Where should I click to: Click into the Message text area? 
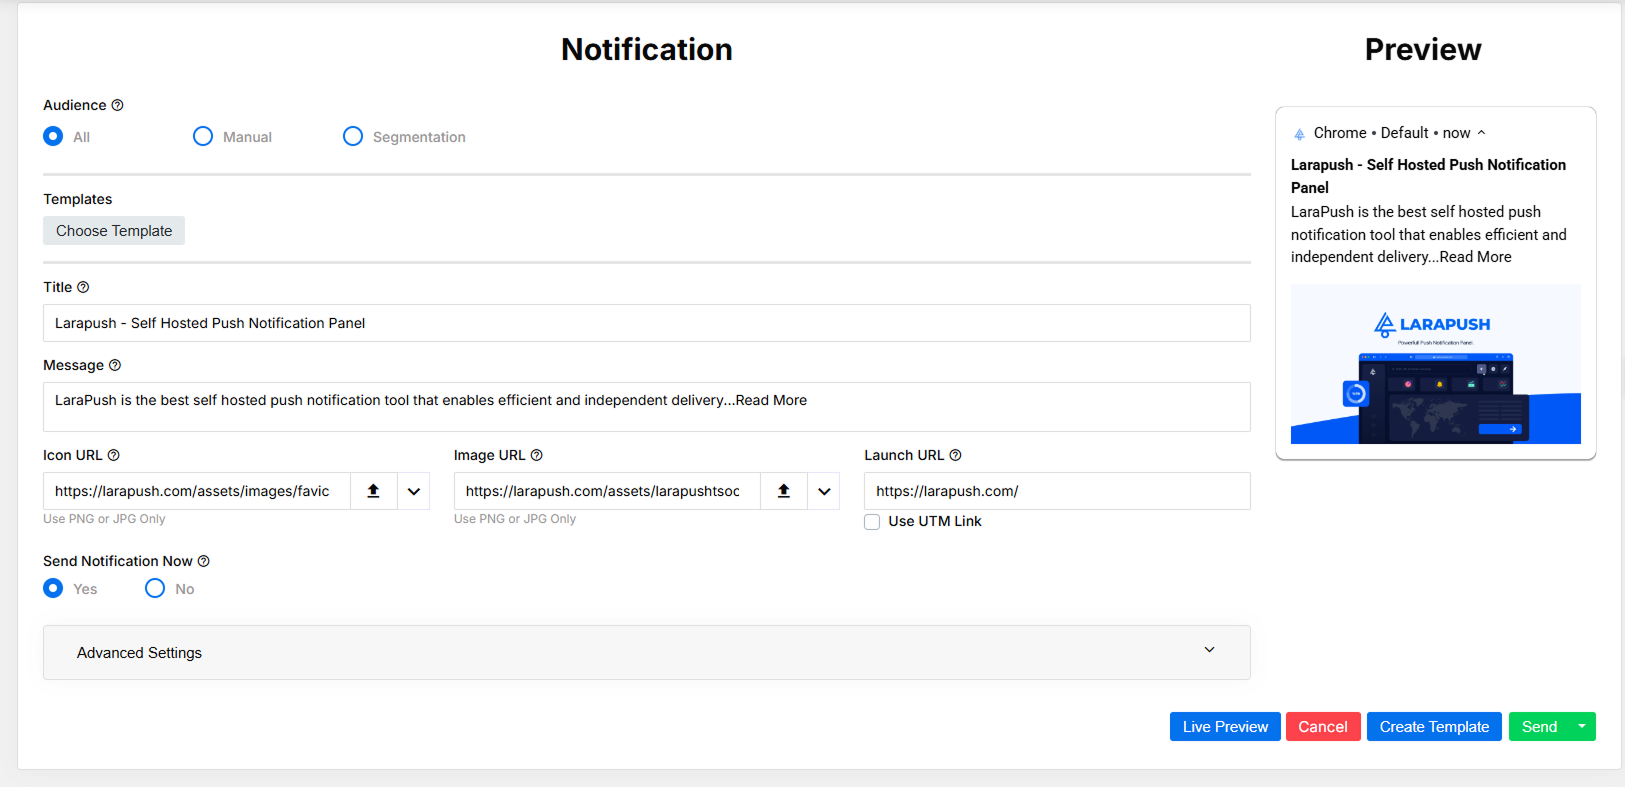[647, 407]
